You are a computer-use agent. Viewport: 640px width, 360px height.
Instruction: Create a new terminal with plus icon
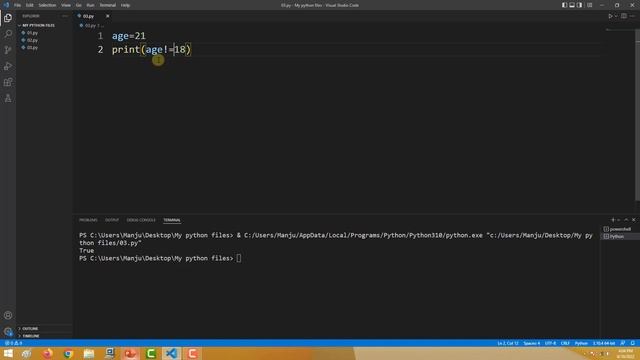point(613,220)
